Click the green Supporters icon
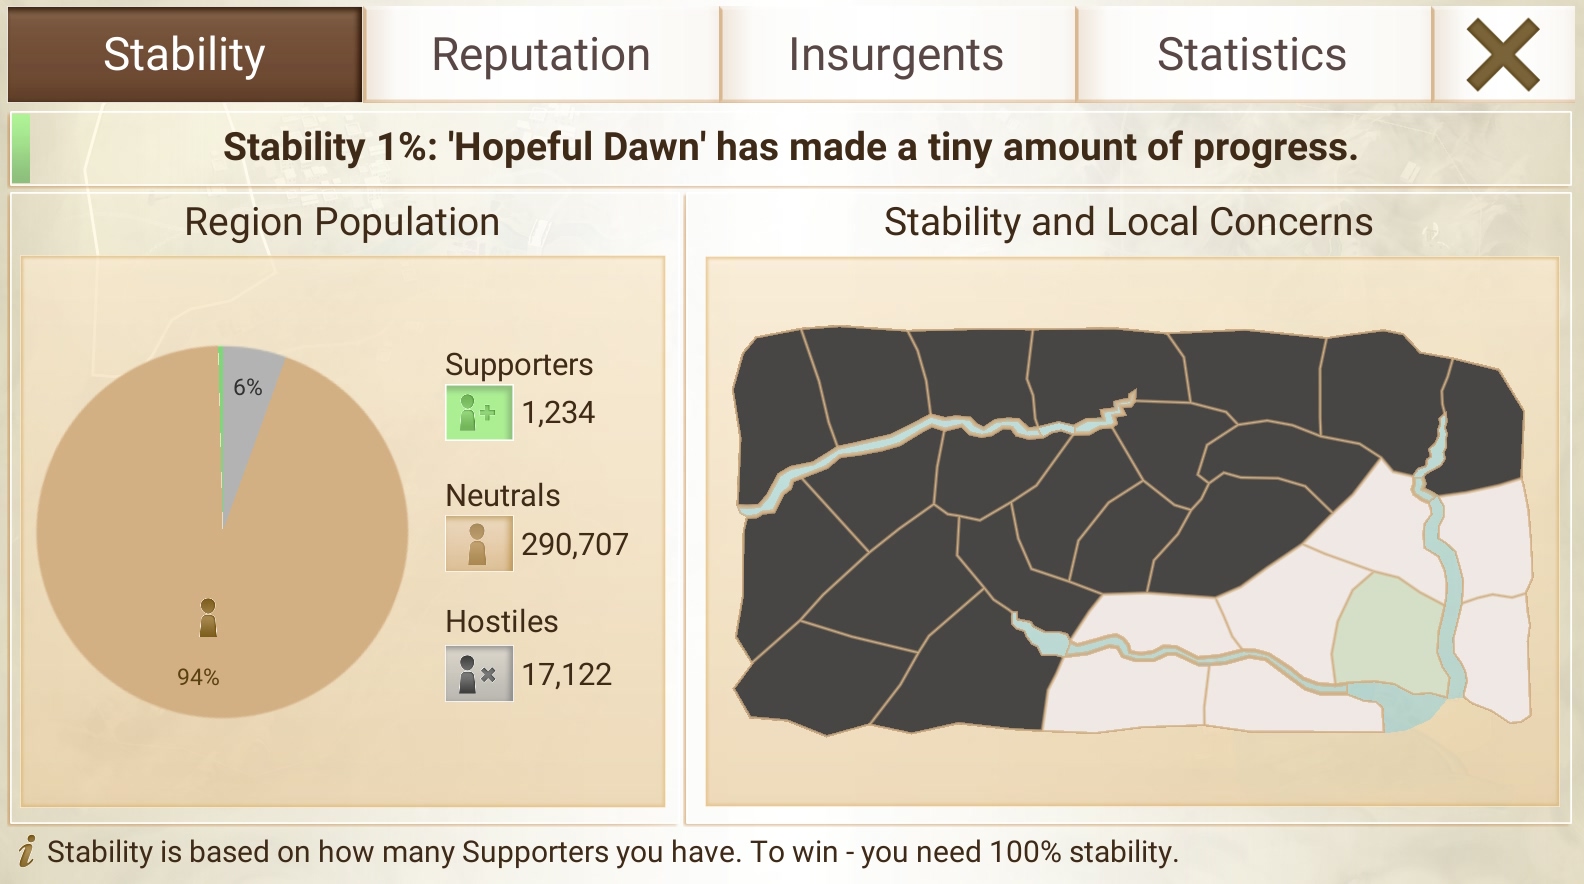The image size is (1584, 884). pos(479,412)
